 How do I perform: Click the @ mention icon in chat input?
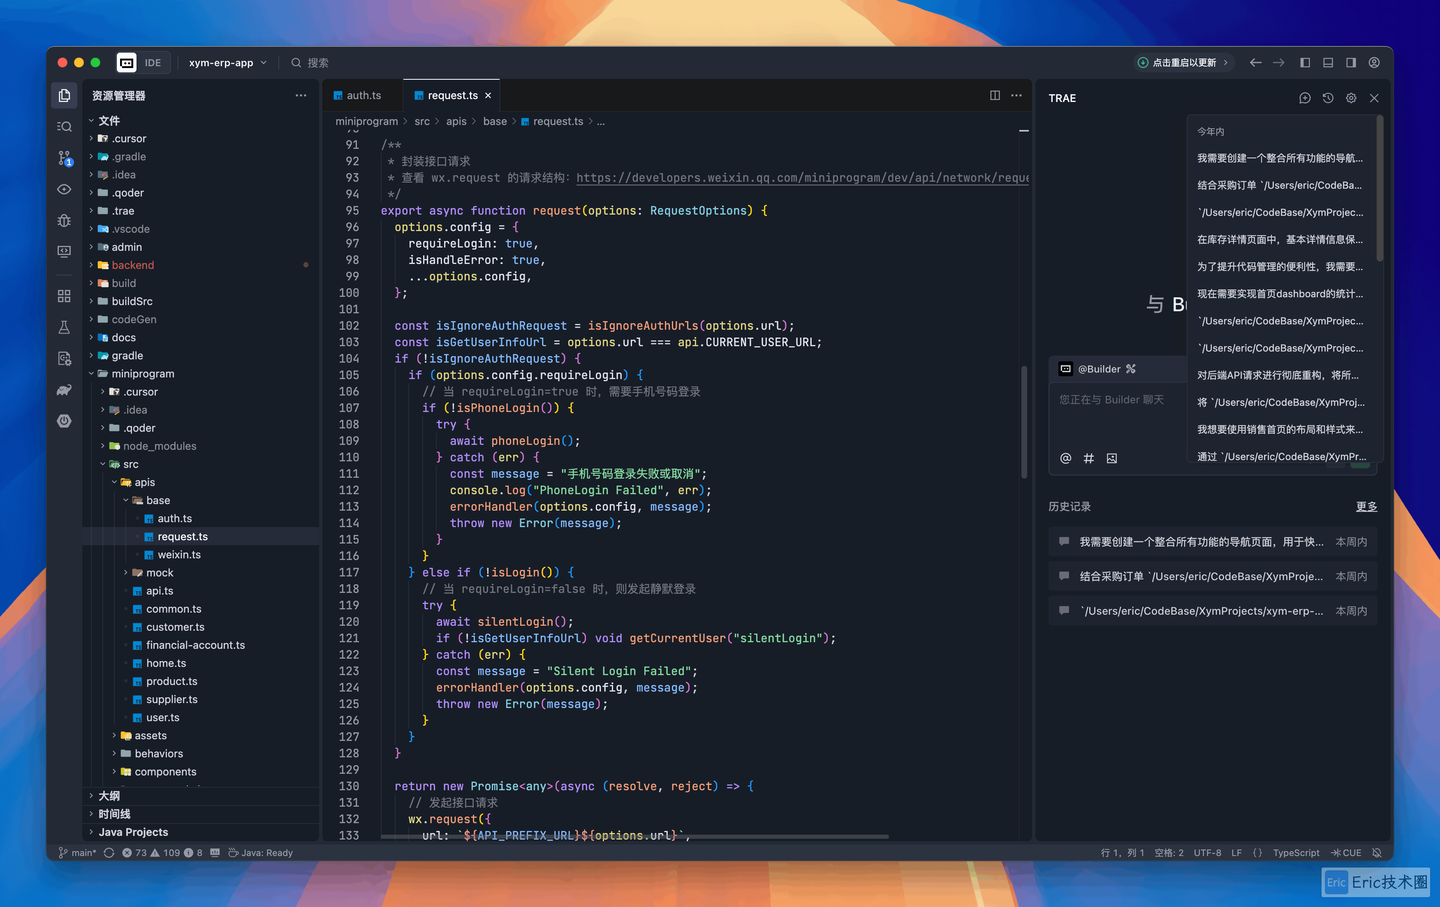pyautogui.click(x=1065, y=458)
